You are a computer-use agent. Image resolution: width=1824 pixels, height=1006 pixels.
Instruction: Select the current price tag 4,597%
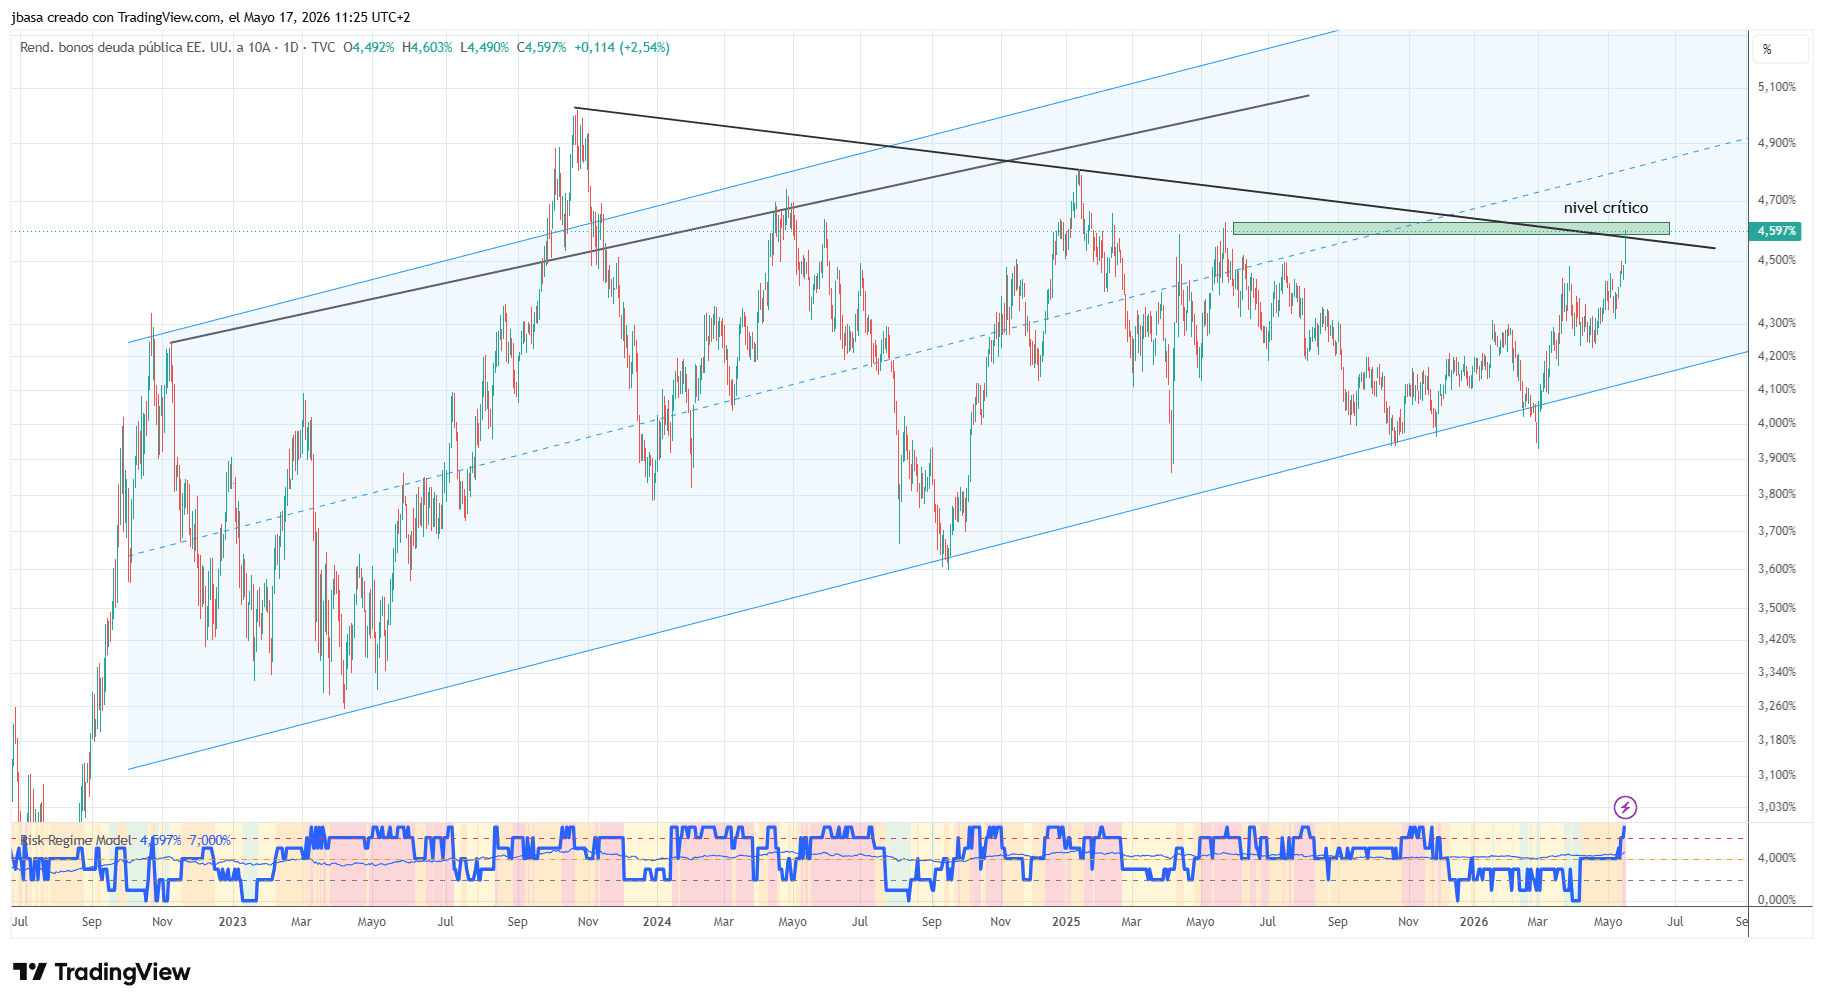[1776, 231]
